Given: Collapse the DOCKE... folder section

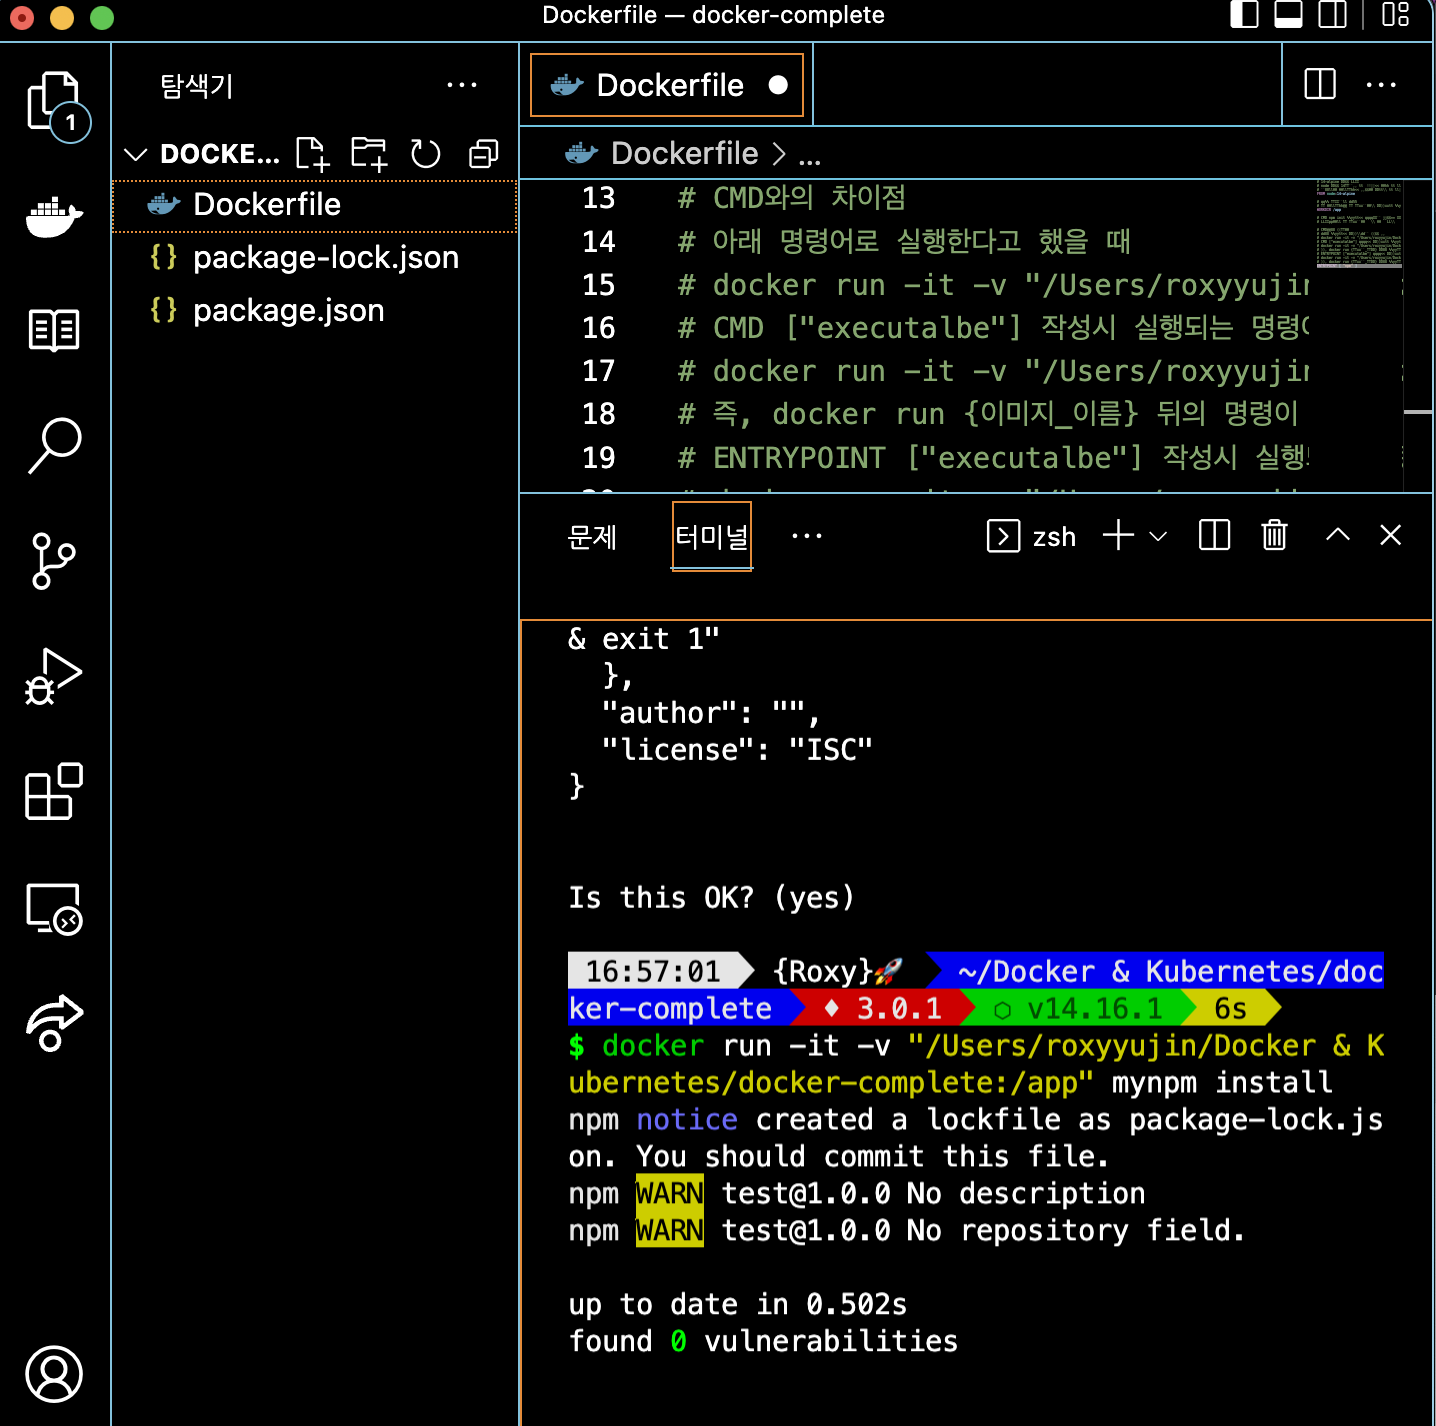Looking at the screenshot, I should pos(202,154).
